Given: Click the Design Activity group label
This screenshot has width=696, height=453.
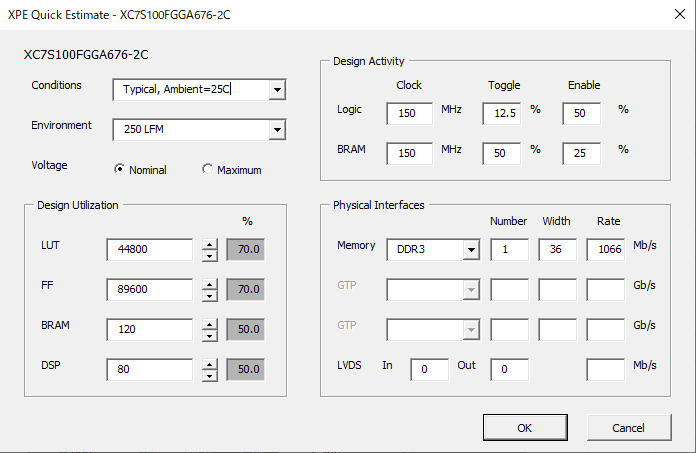Looking at the screenshot, I should 369,61.
